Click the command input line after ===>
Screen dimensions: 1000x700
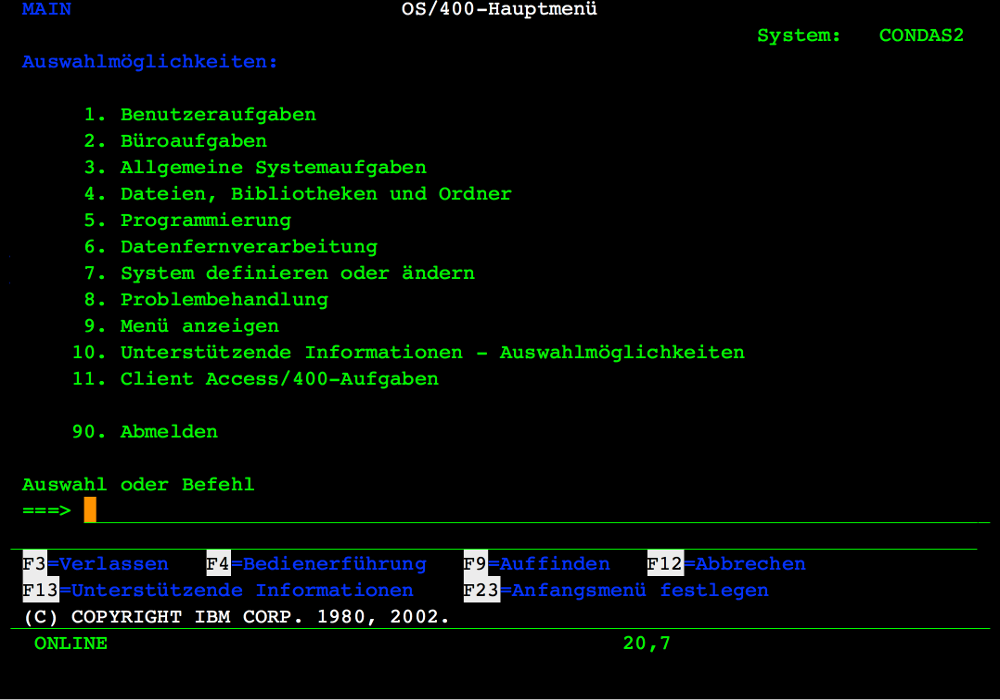[536, 511]
